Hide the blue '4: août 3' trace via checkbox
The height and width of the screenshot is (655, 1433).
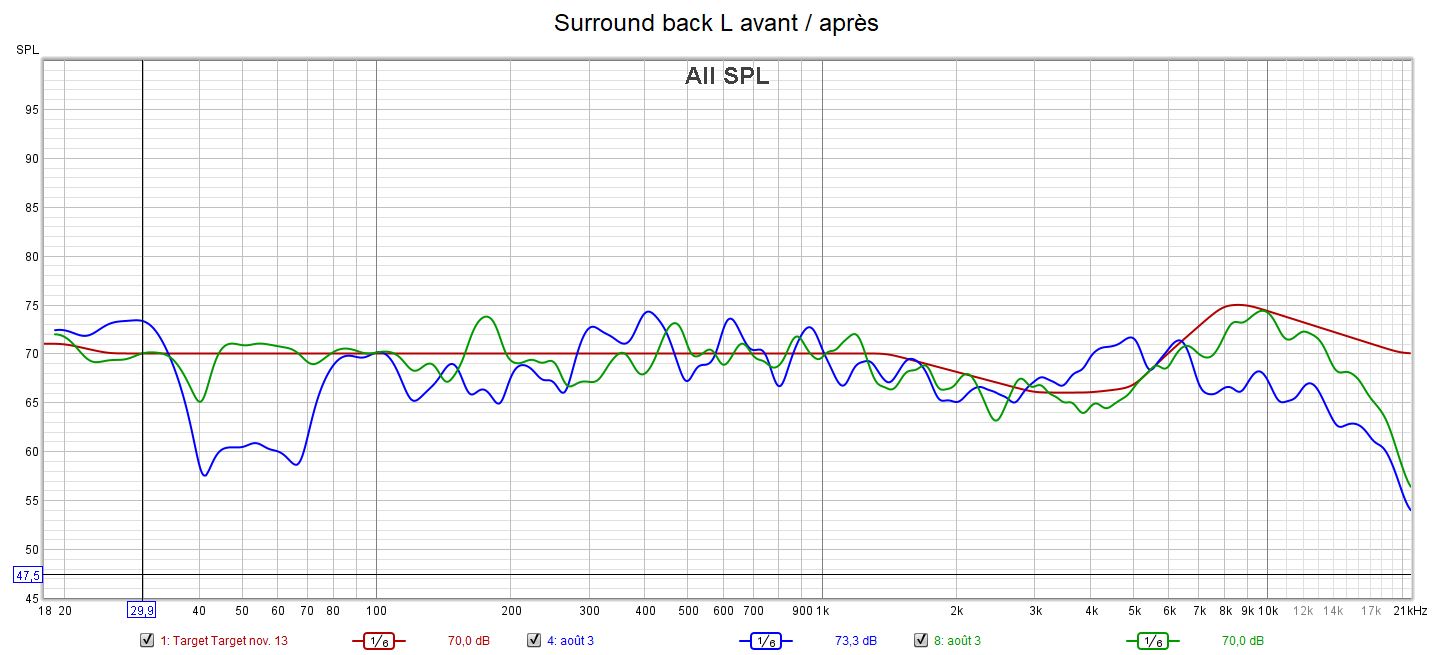(x=534, y=640)
